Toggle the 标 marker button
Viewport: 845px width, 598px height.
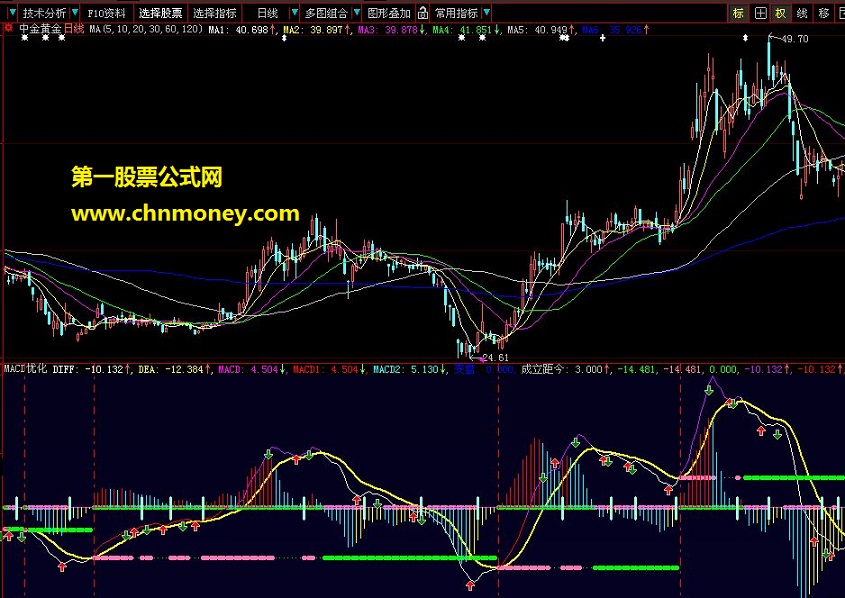(738, 13)
